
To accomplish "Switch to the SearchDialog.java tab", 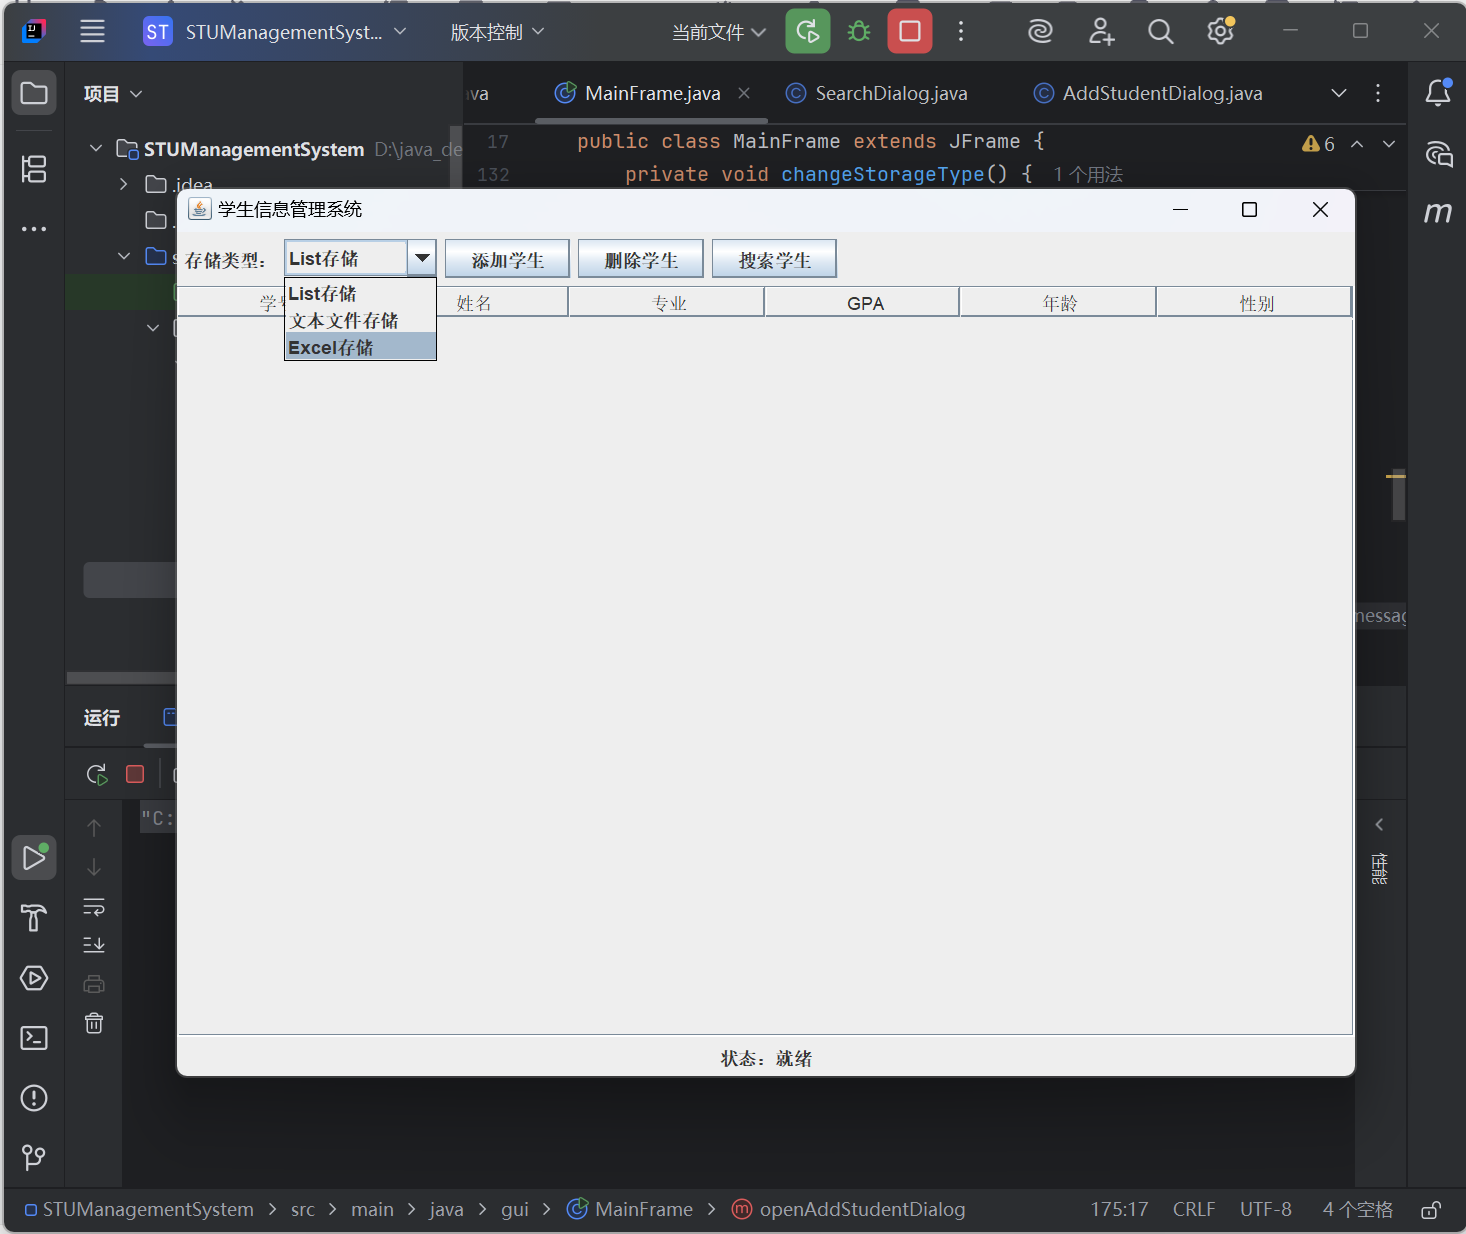I will (878, 93).
